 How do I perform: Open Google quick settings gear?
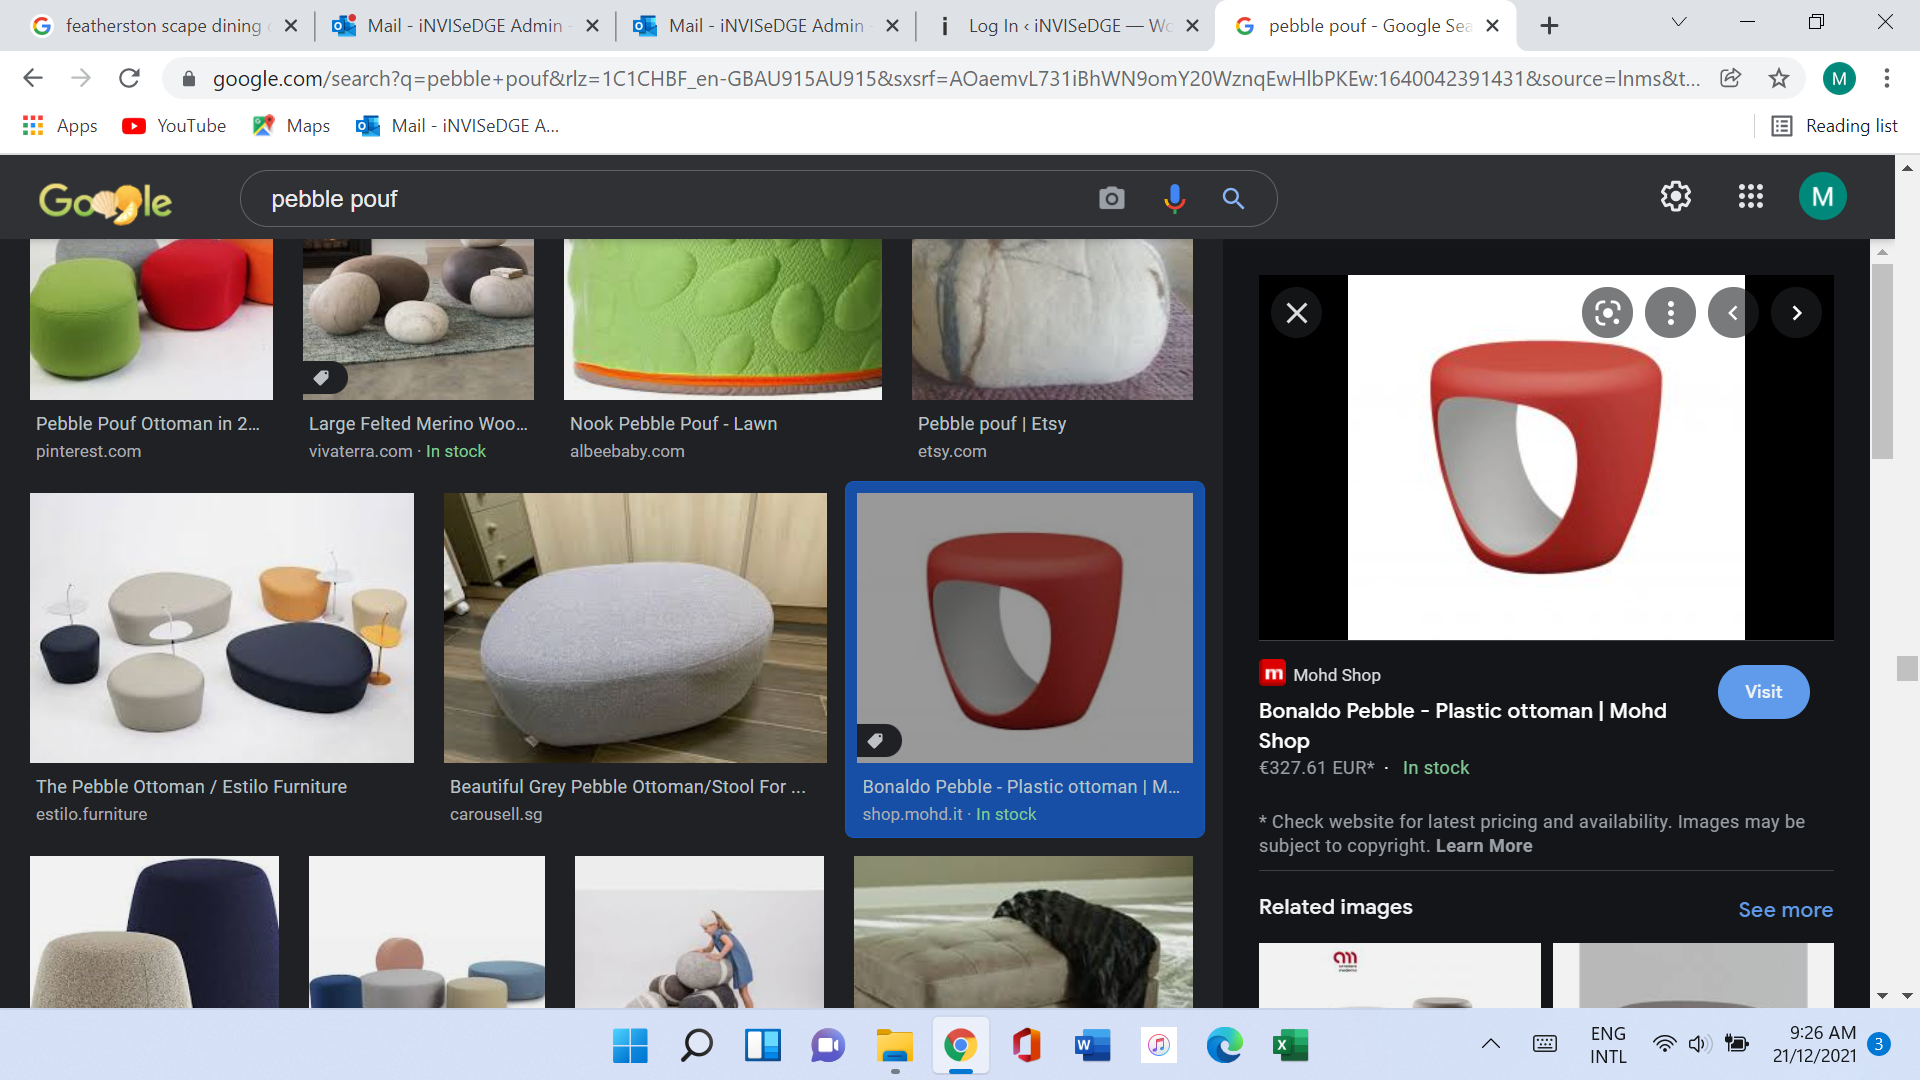pyautogui.click(x=1676, y=197)
